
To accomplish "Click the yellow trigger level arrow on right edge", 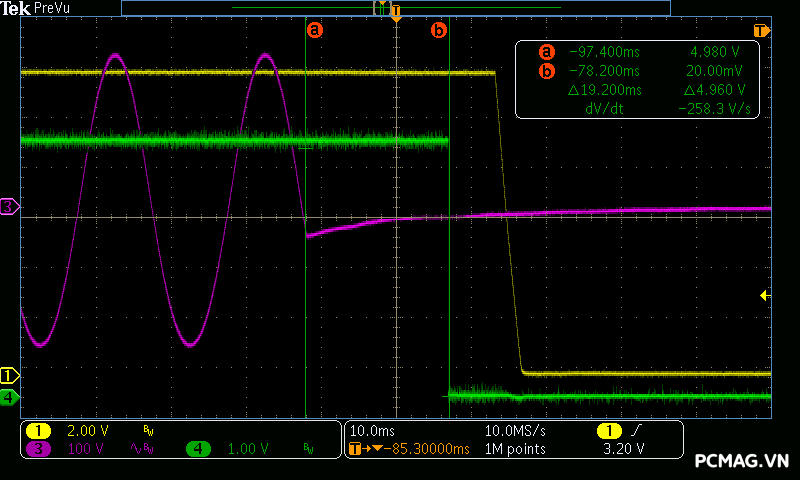I will click(x=765, y=295).
